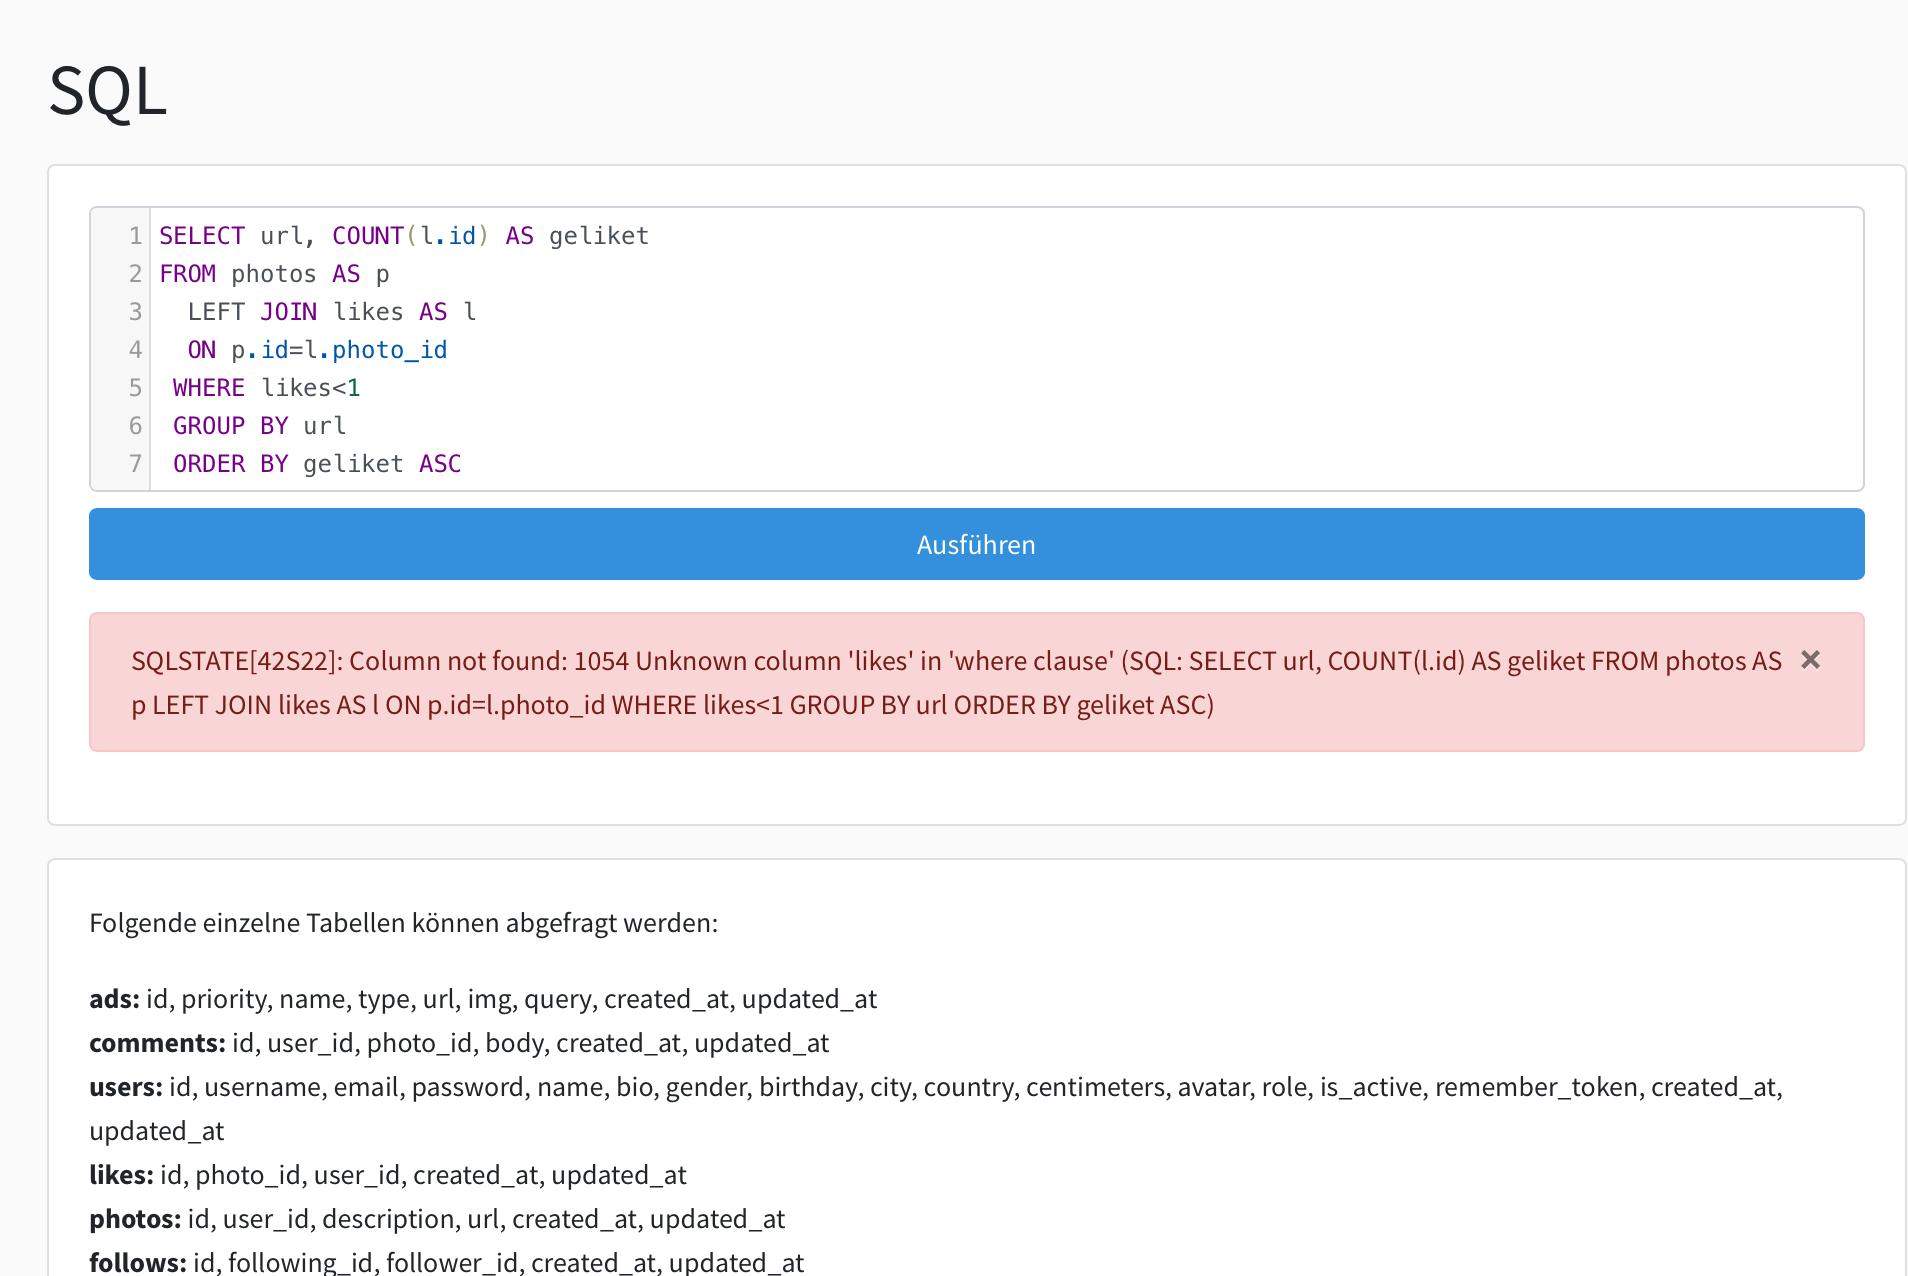Place cursor on the SELECT line of the editor

[400, 236]
